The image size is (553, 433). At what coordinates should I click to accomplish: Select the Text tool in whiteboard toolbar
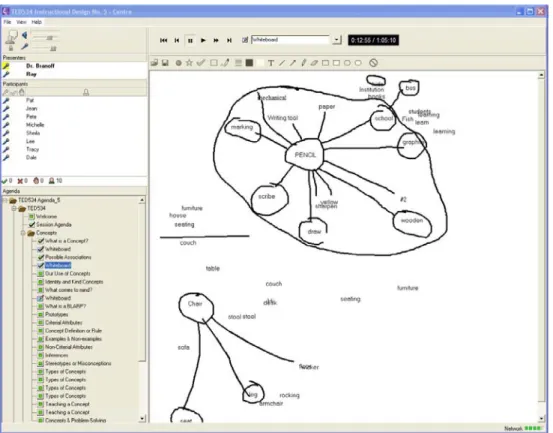271,63
